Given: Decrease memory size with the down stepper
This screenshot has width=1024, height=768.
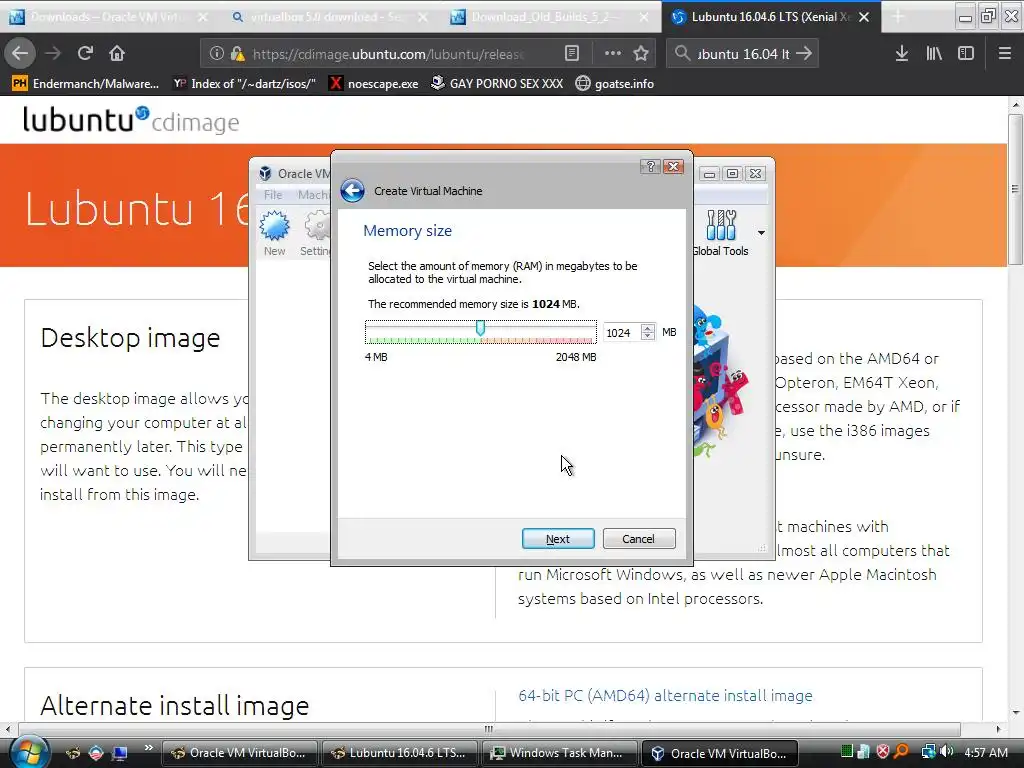Looking at the screenshot, I should coord(648,336).
